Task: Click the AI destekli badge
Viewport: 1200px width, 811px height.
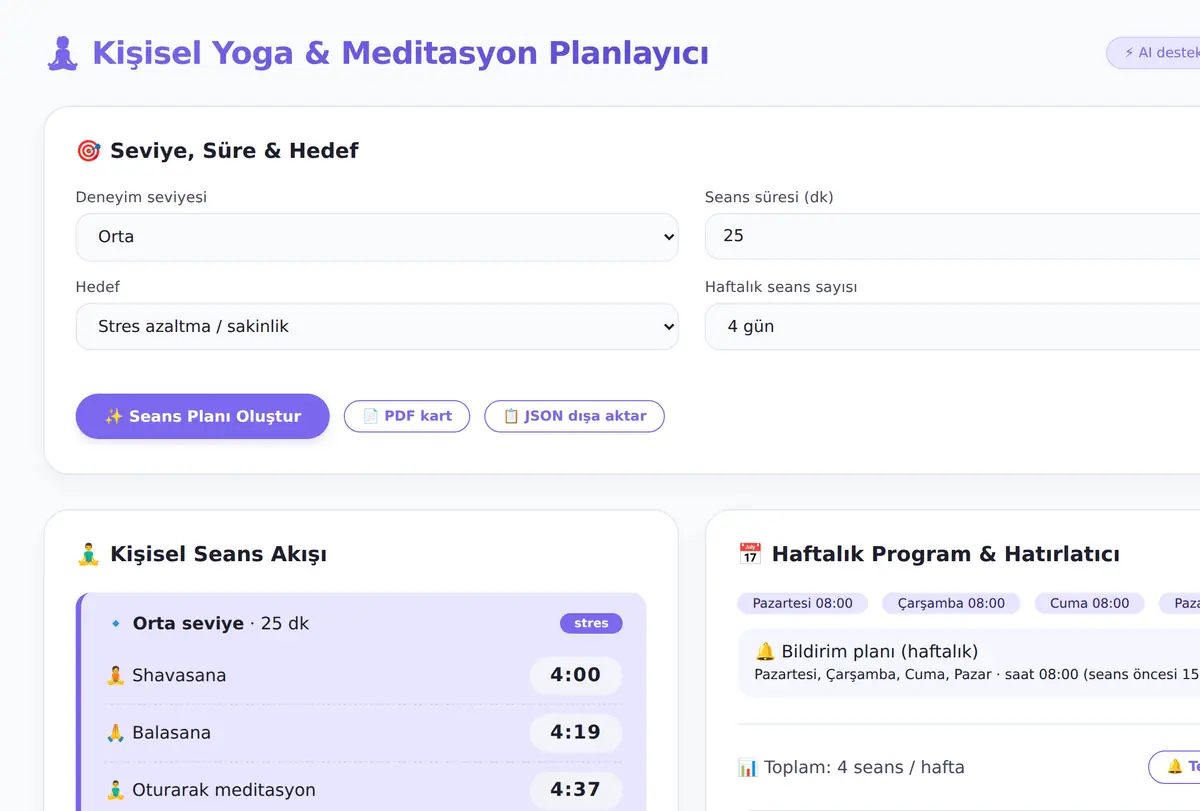Action: (1153, 53)
